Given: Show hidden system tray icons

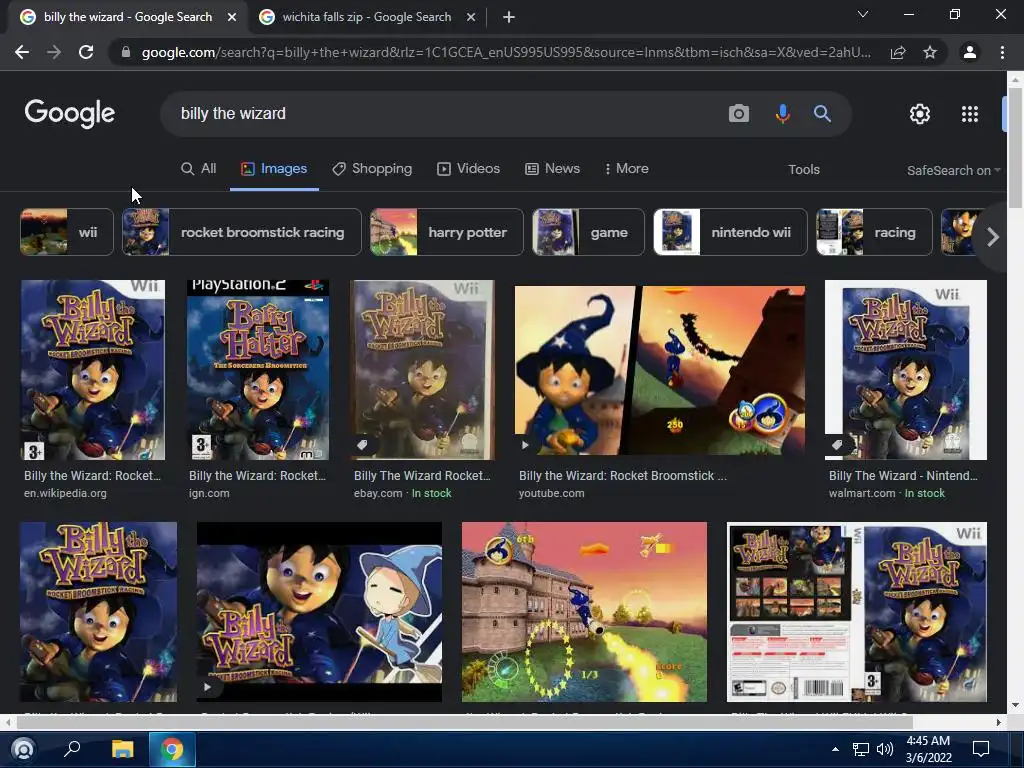Looking at the screenshot, I should coord(835,749).
